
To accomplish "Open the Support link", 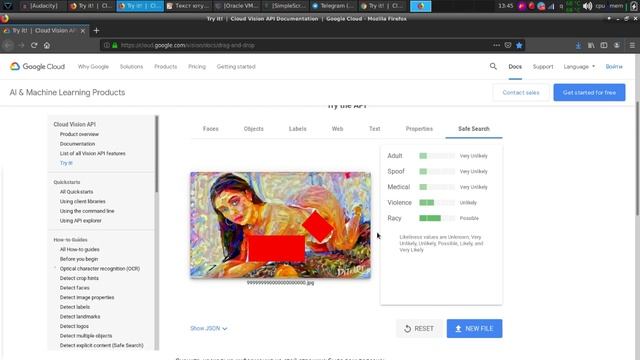I will tap(543, 67).
